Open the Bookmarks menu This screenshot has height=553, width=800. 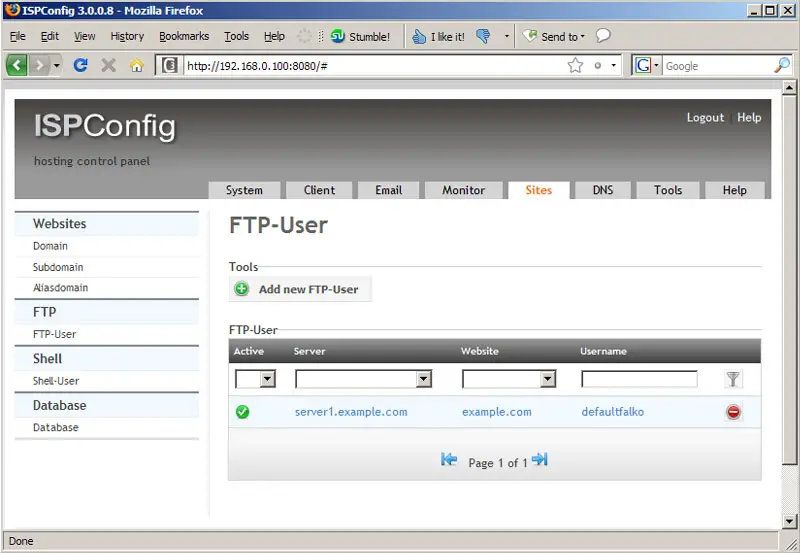point(184,36)
